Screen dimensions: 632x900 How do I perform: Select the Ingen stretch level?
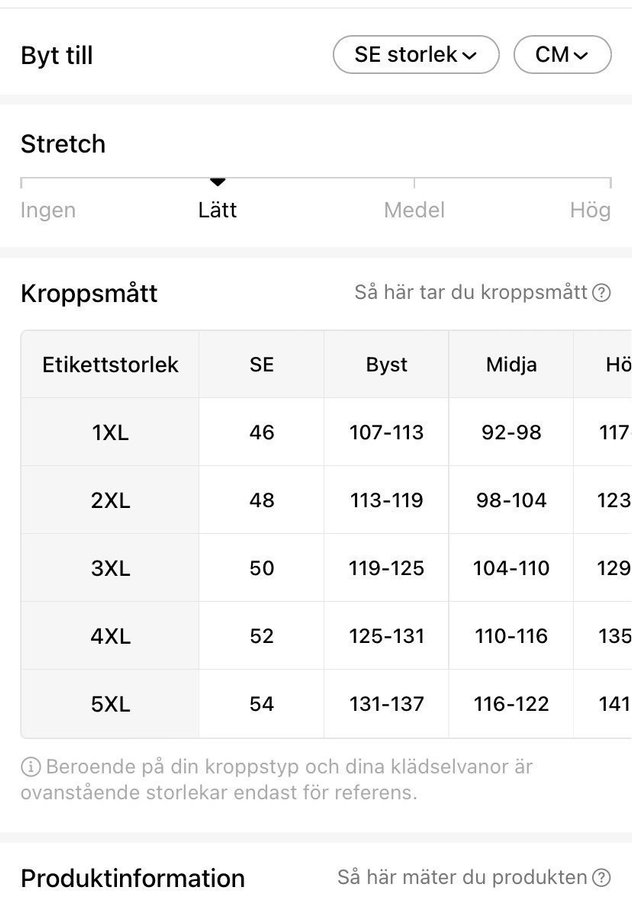48,210
